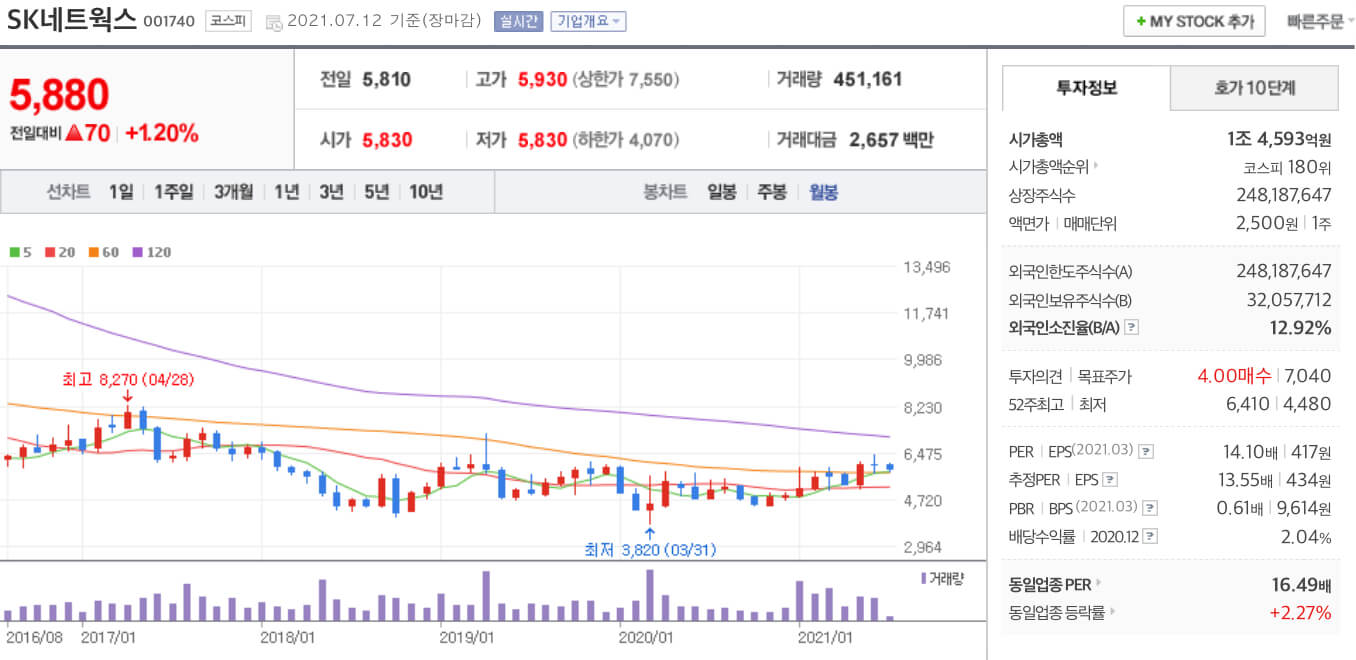Viewport: 1356px width, 660px height.
Task: Click the 4.00매수 investment opinion
Action: [1234, 376]
